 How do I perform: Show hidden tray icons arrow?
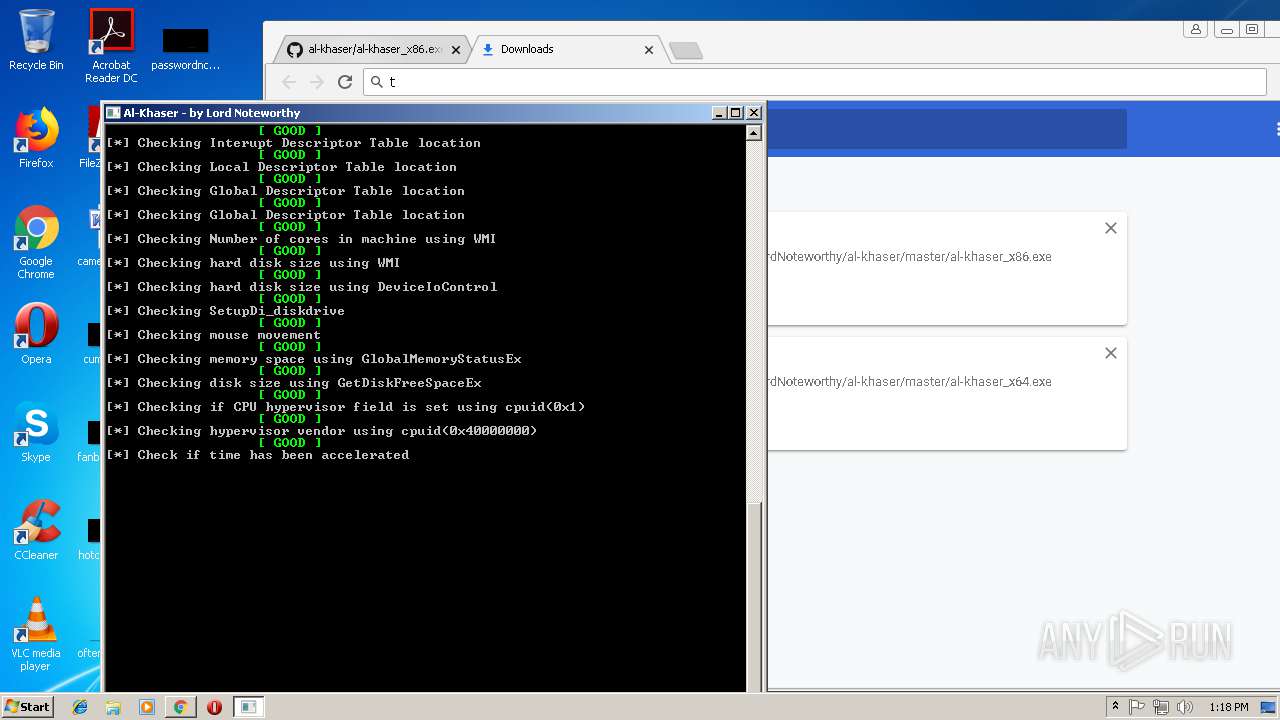point(1115,707)
